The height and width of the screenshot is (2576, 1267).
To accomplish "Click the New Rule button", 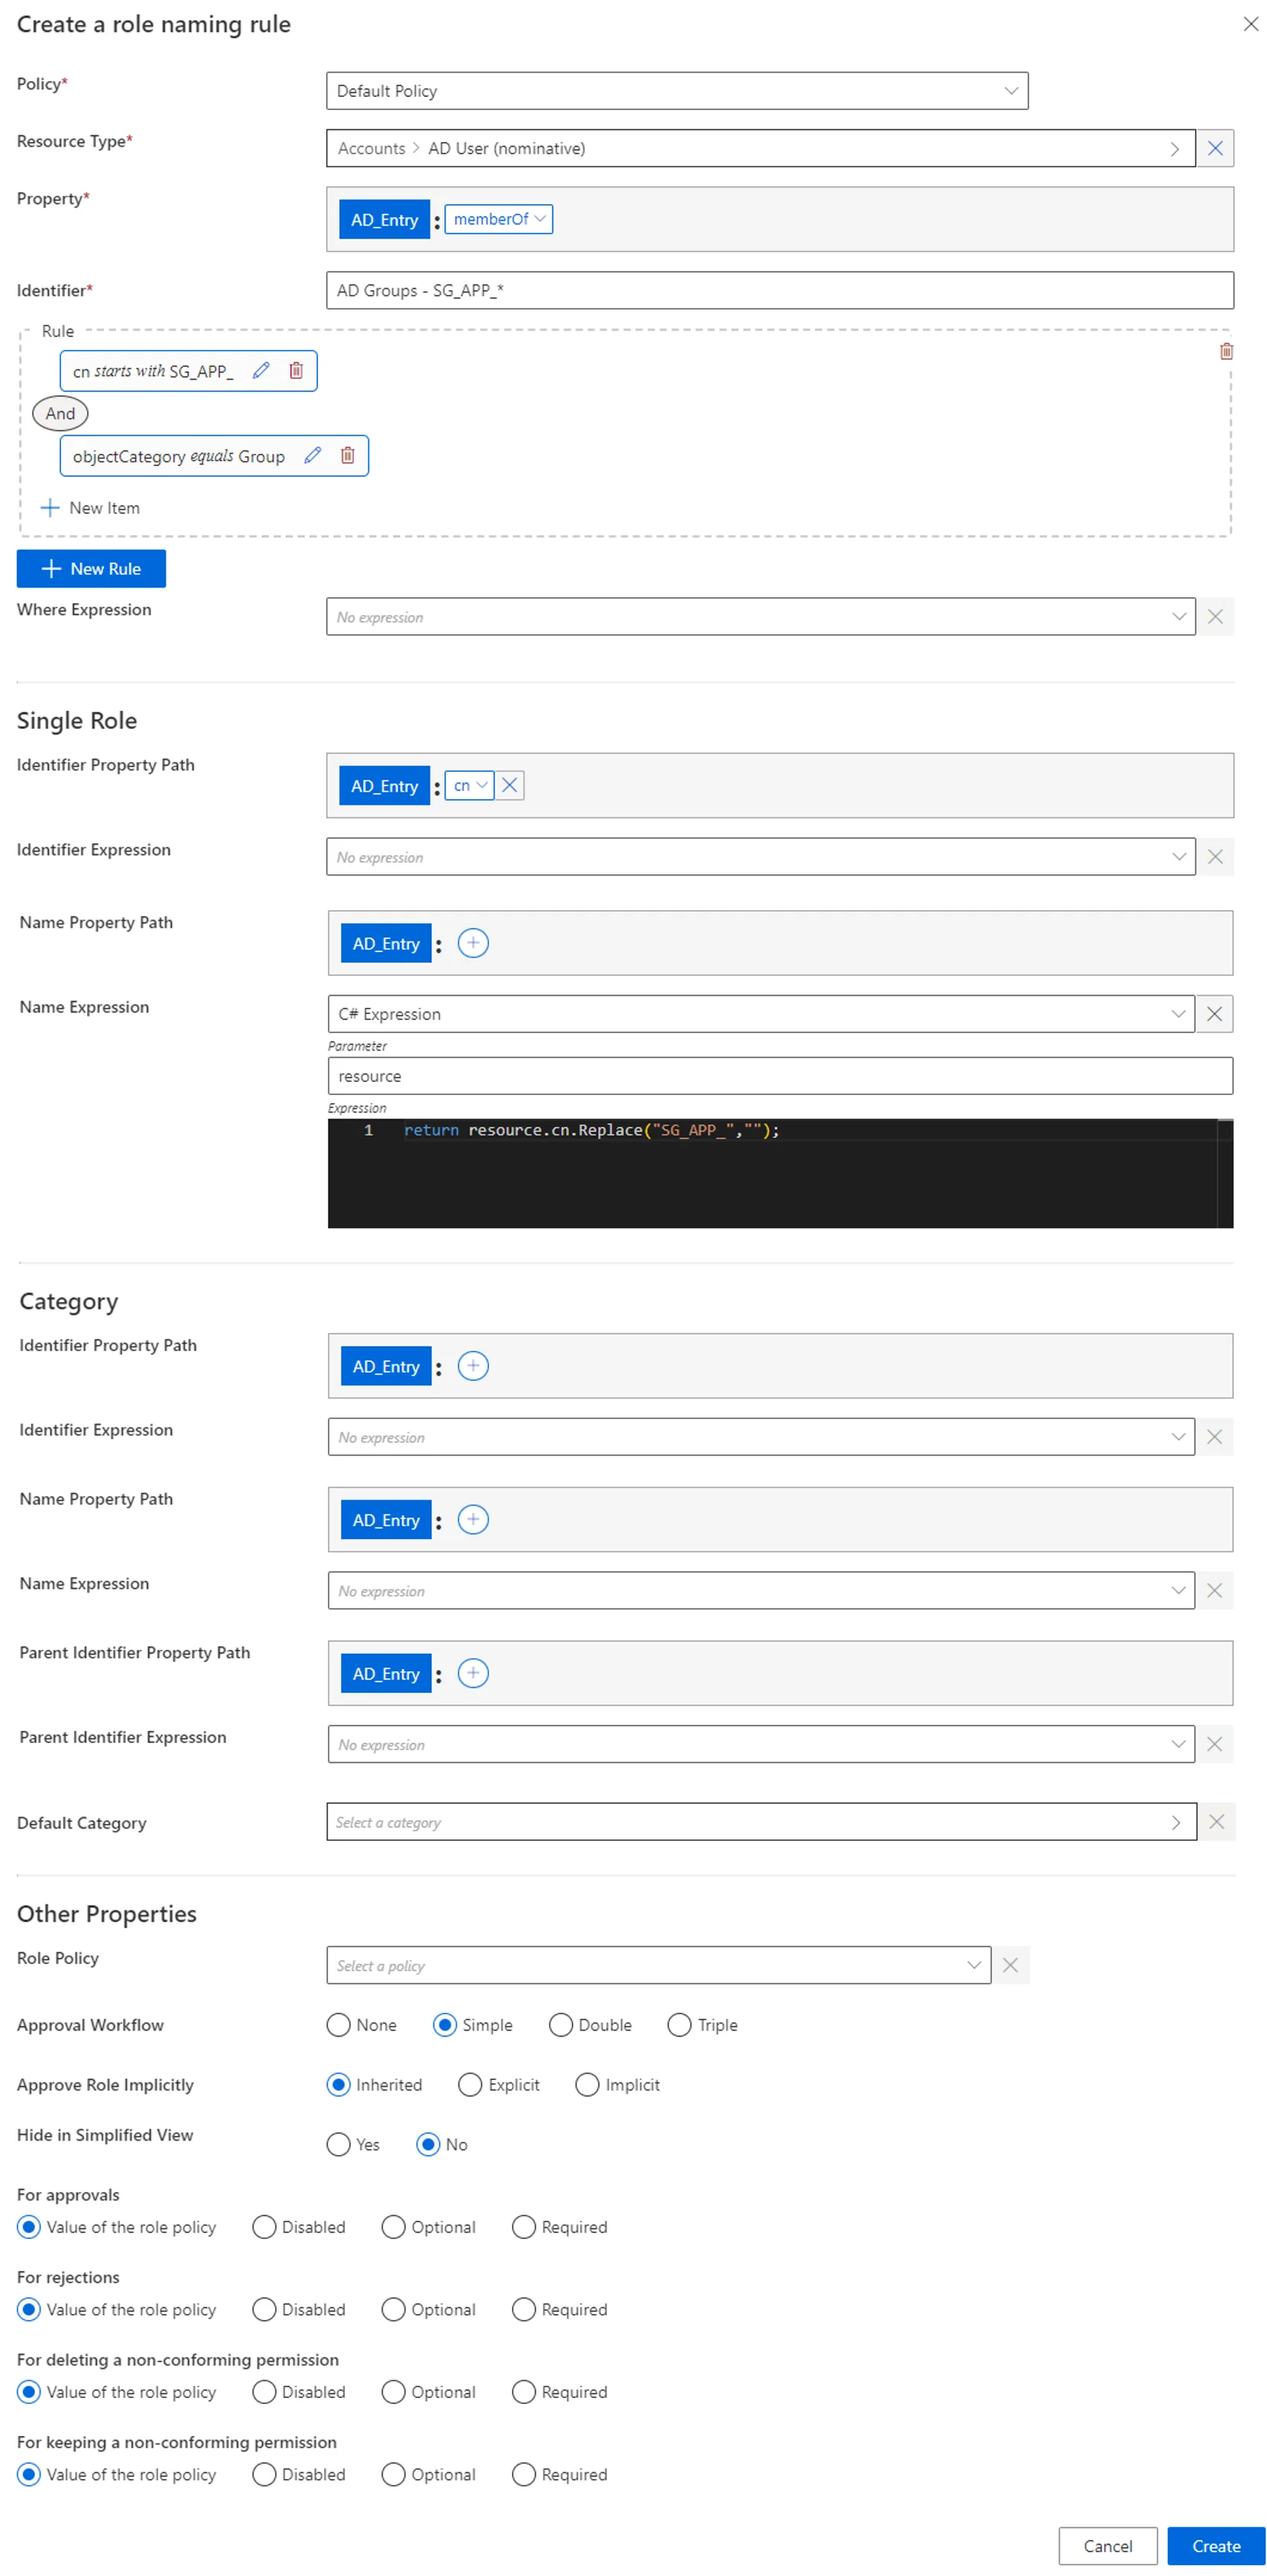I will click(91, 569).
